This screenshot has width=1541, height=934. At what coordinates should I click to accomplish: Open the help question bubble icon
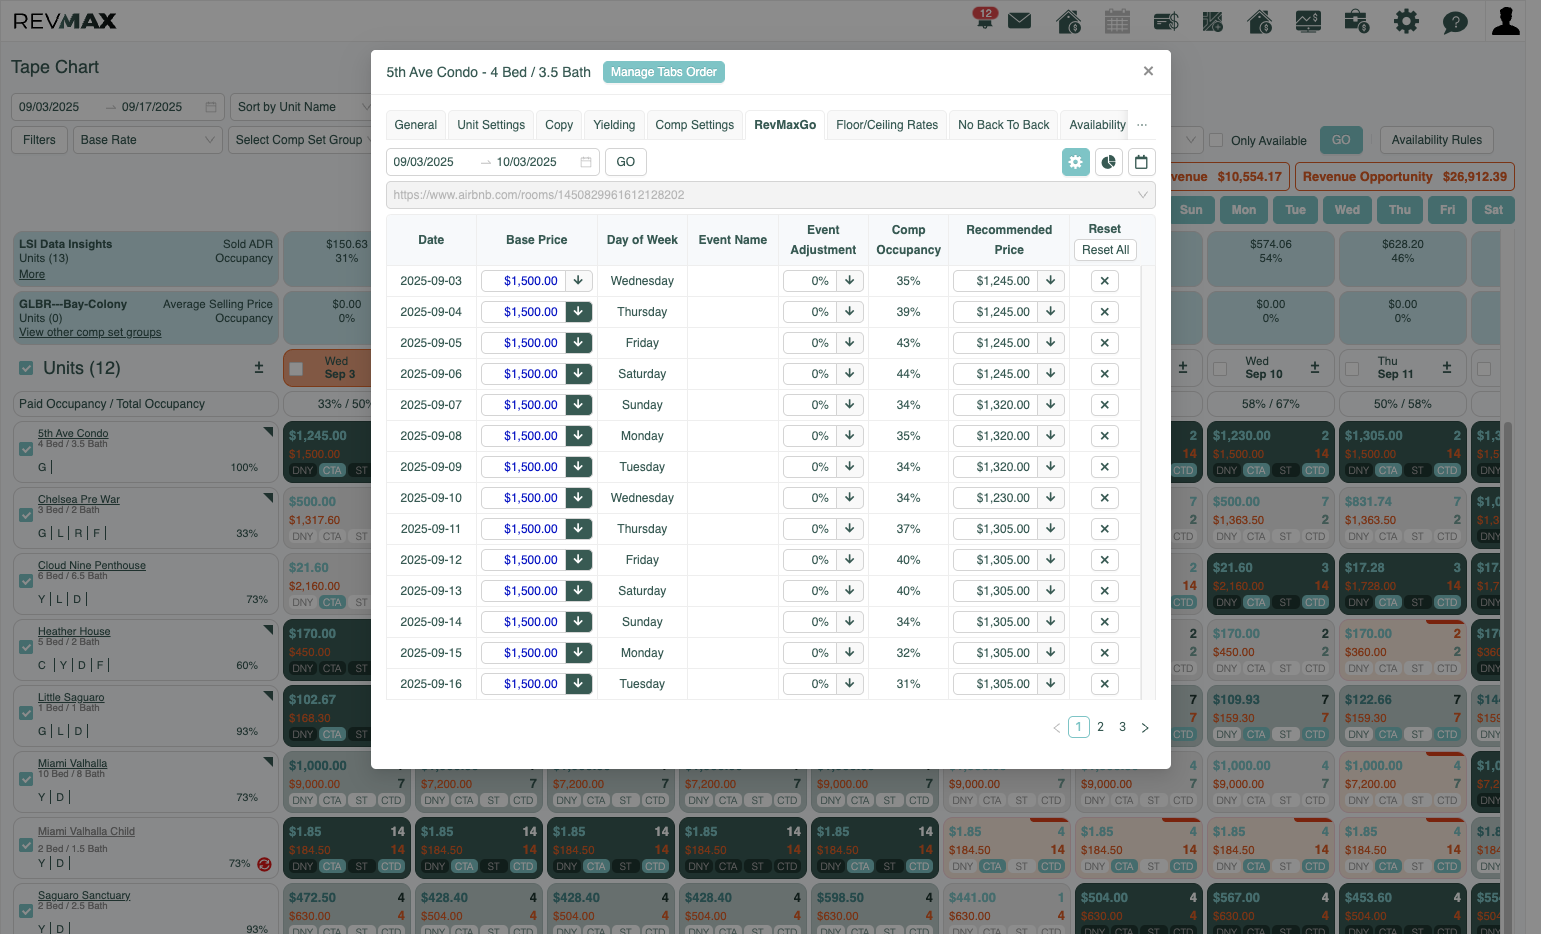(1455, 22)
